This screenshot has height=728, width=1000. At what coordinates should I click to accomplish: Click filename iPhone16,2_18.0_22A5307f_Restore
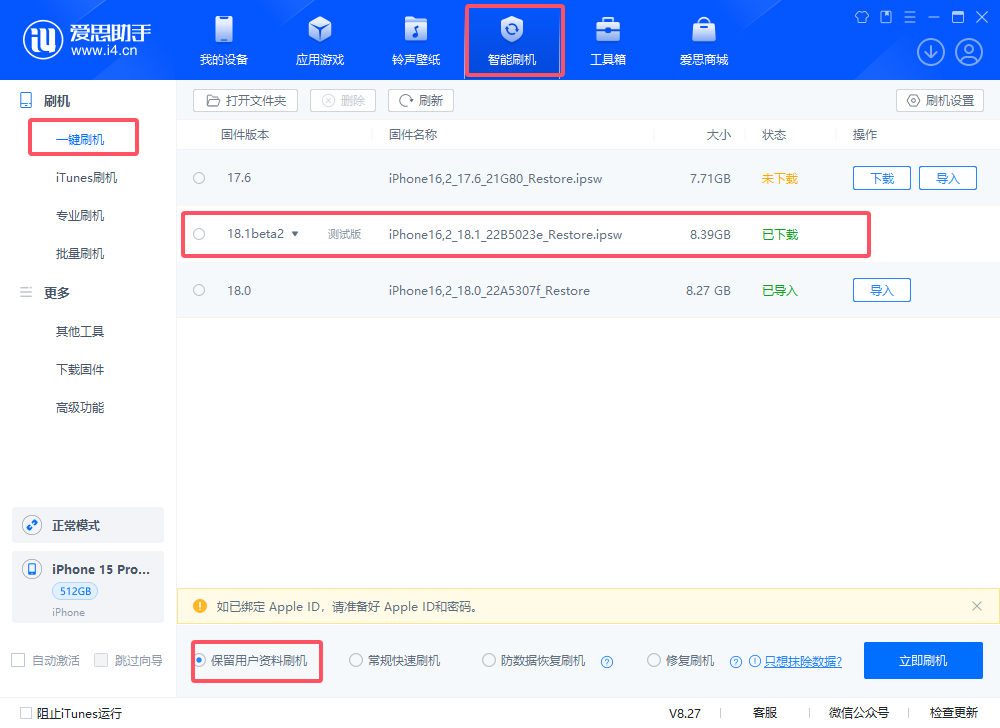(489, 291)
